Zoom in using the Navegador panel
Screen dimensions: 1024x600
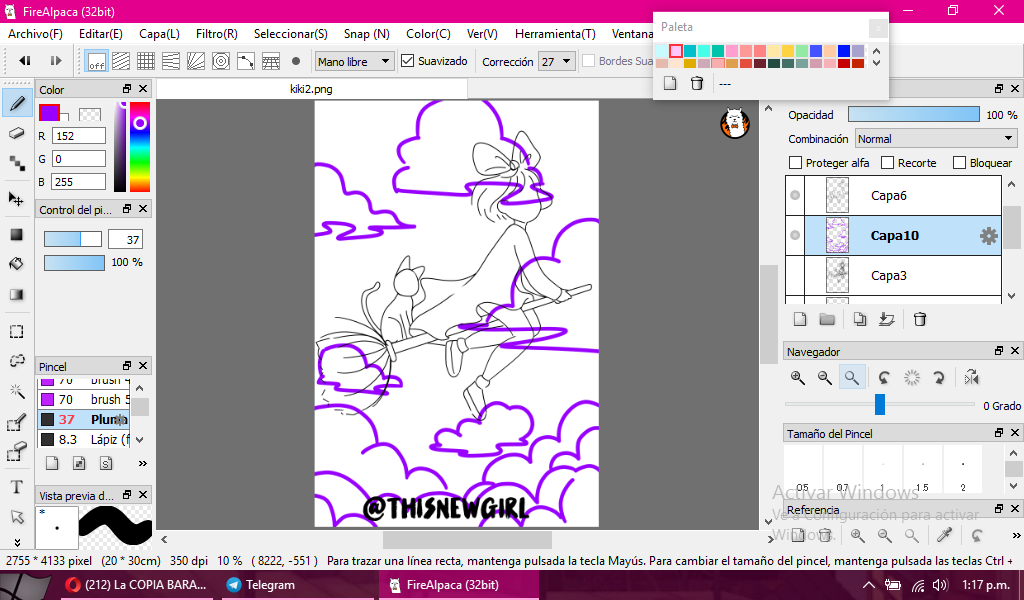797,377
